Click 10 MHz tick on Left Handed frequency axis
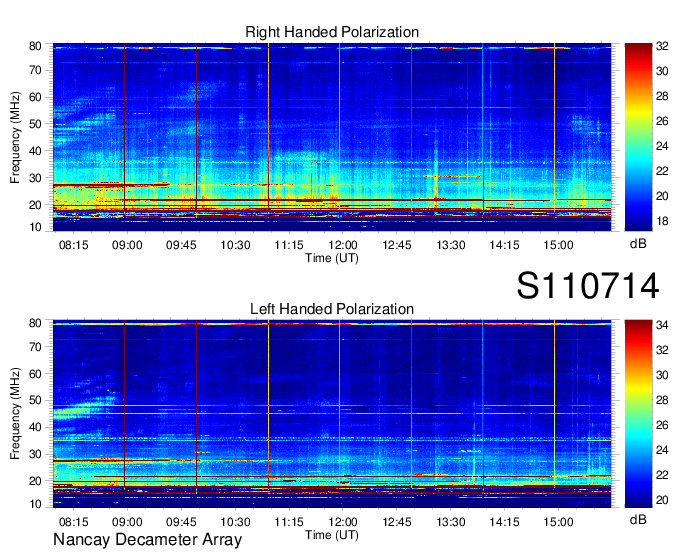Screen dimensions: 680x552 tap(36, 504)
